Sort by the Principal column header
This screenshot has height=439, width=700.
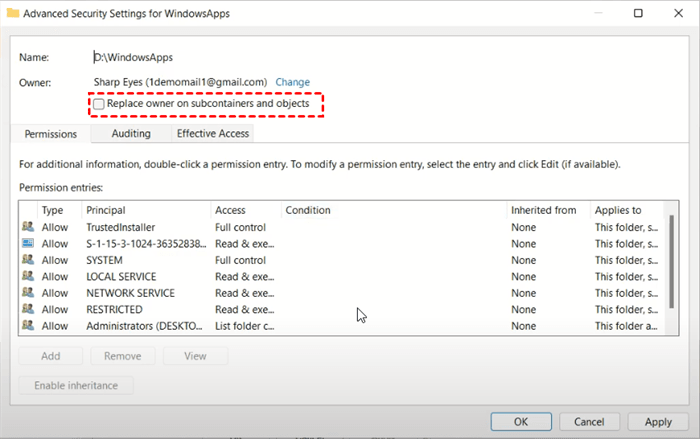click(106, 210)
